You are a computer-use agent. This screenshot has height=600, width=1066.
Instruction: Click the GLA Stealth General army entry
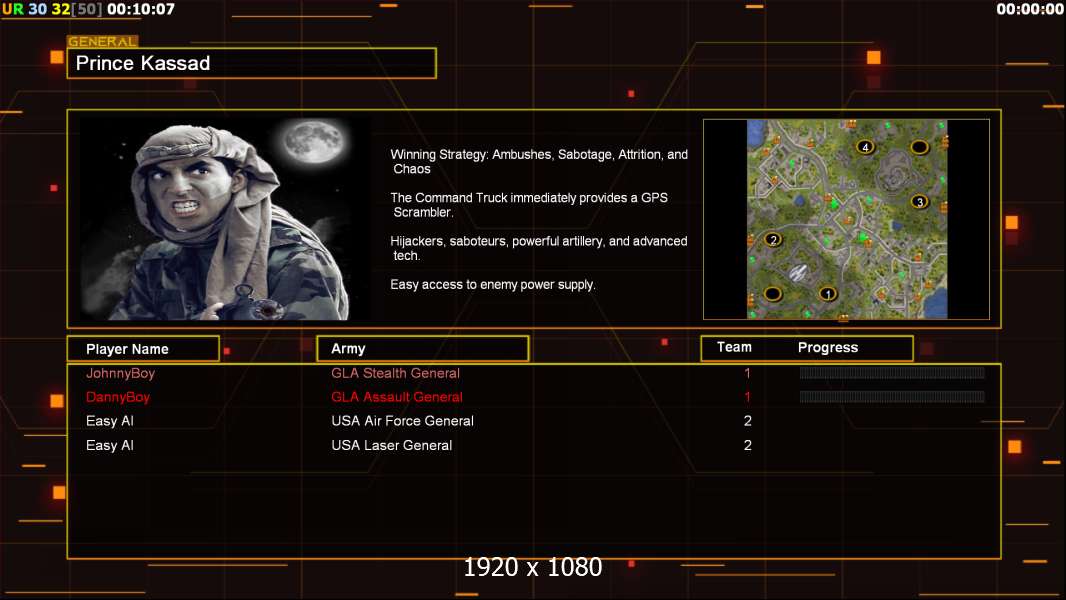[x=396, y=373]
